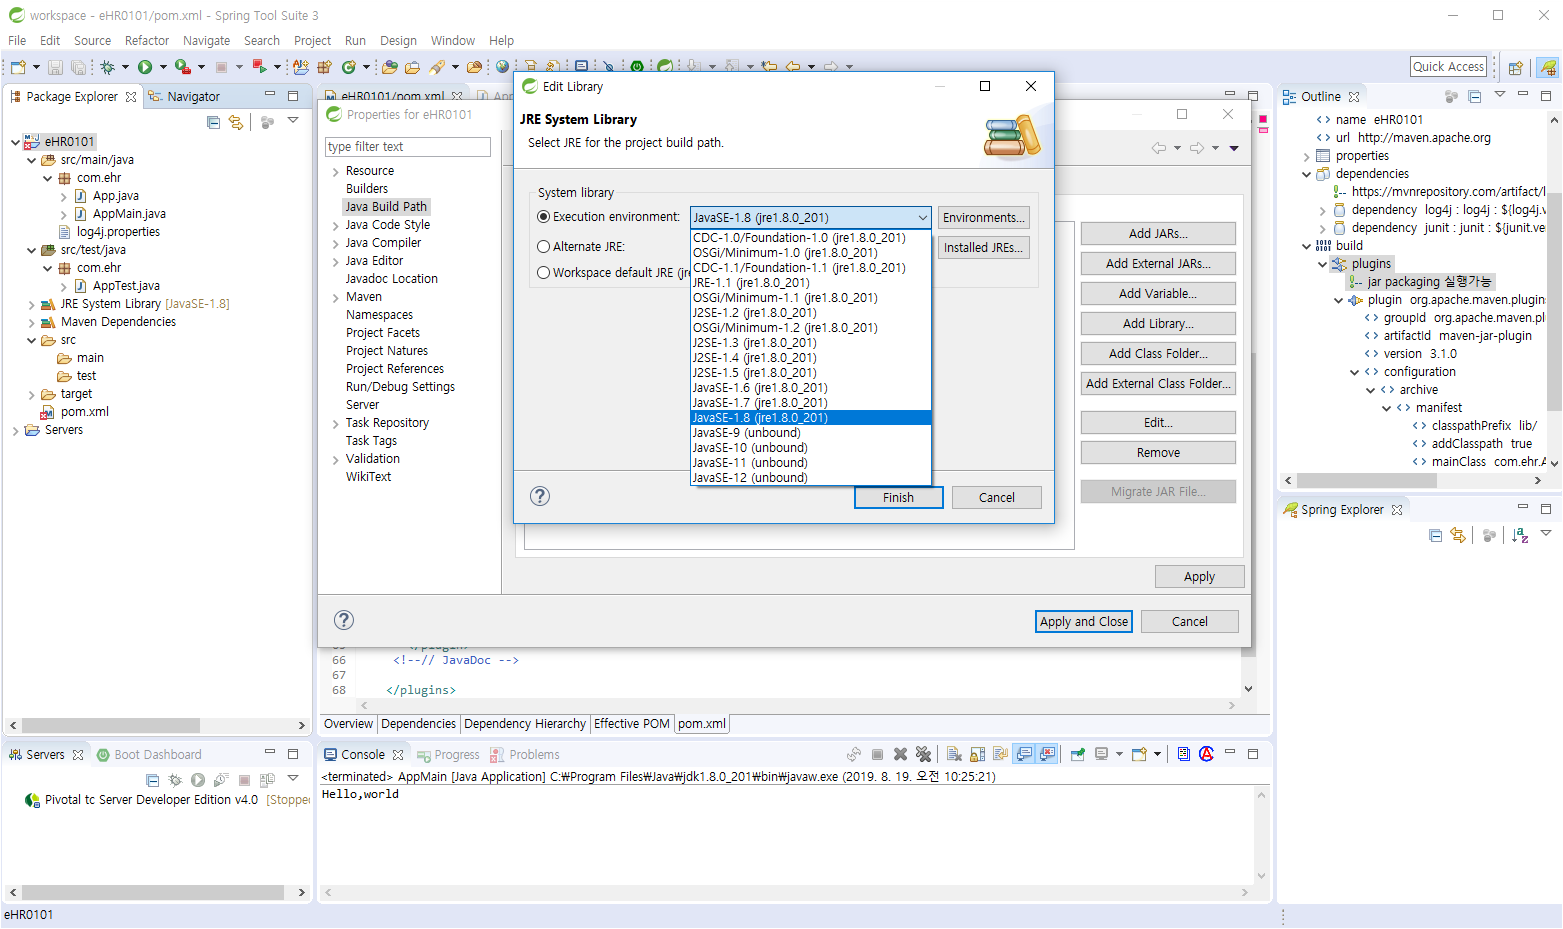Select AppMain.java in Package Explorer
This screenshot has width=1563, height=929.
[x=129, y=214]
